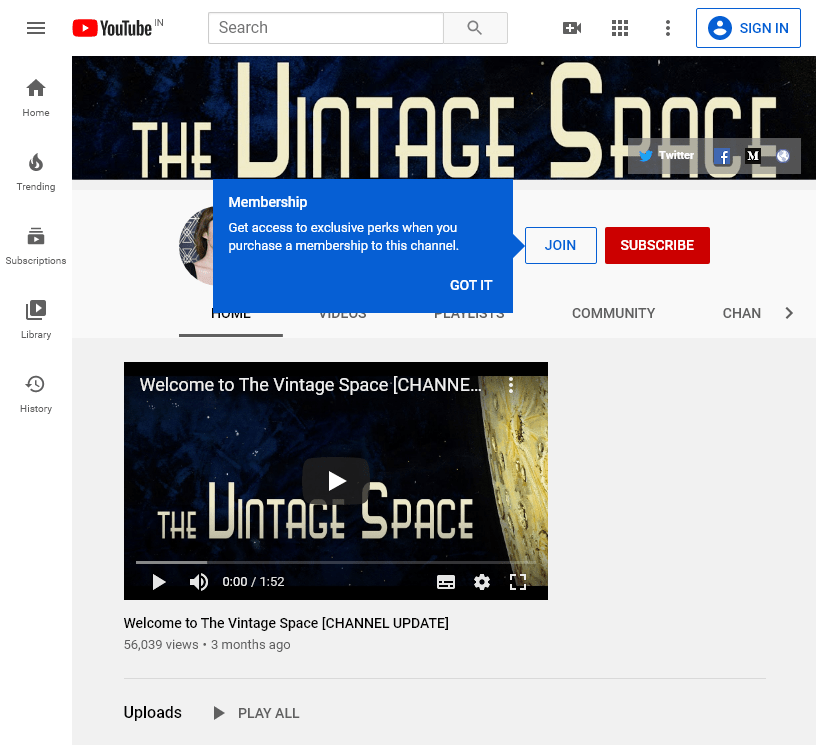816x745 pixels.
Task: Open the channel's Medium icon link
Action: (753, 156)
